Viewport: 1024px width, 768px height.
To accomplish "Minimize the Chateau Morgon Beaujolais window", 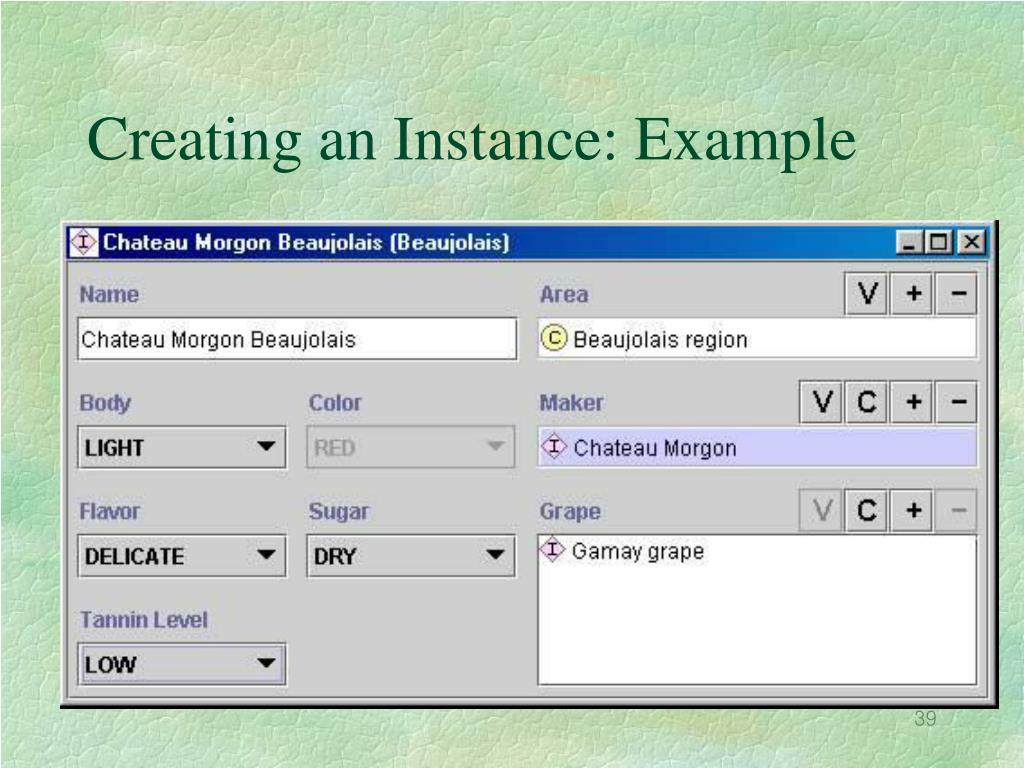I will click(x=909, y=242).
